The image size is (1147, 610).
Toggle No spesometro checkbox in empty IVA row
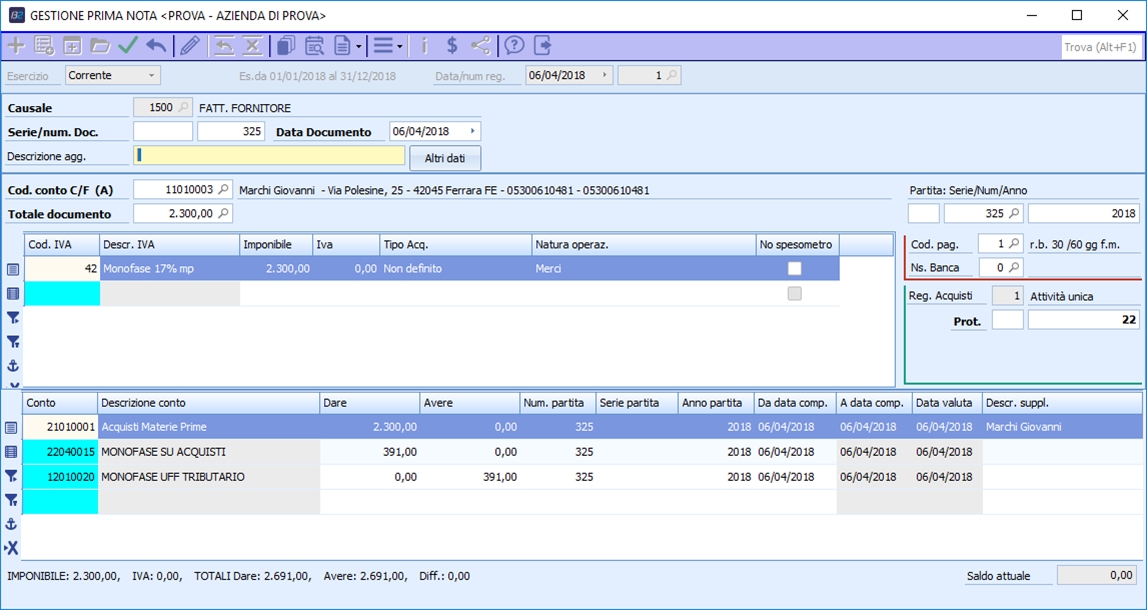(794, 293)
